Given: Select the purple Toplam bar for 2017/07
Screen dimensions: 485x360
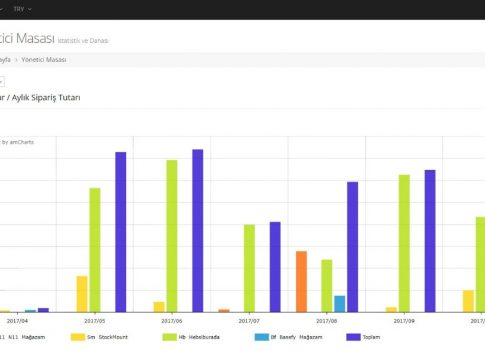Looking at the screenshot, I should tap(275, 267).
